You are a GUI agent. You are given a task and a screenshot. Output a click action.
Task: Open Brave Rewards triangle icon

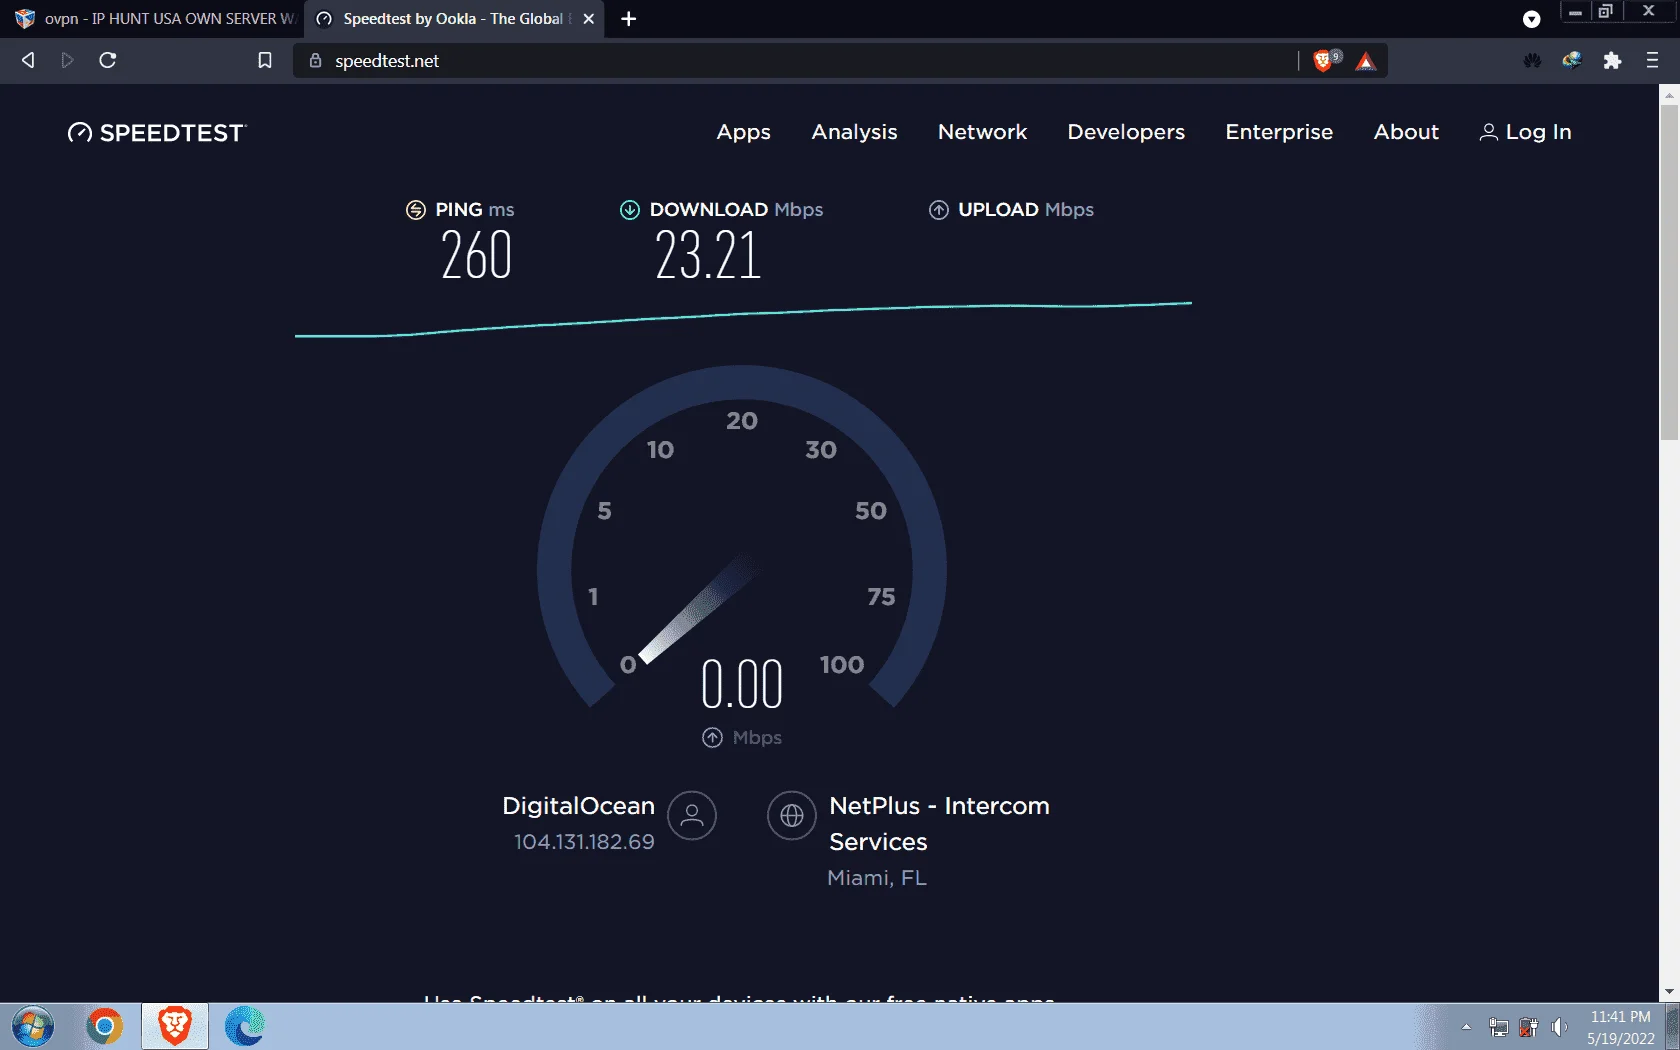click(1366, 62)
